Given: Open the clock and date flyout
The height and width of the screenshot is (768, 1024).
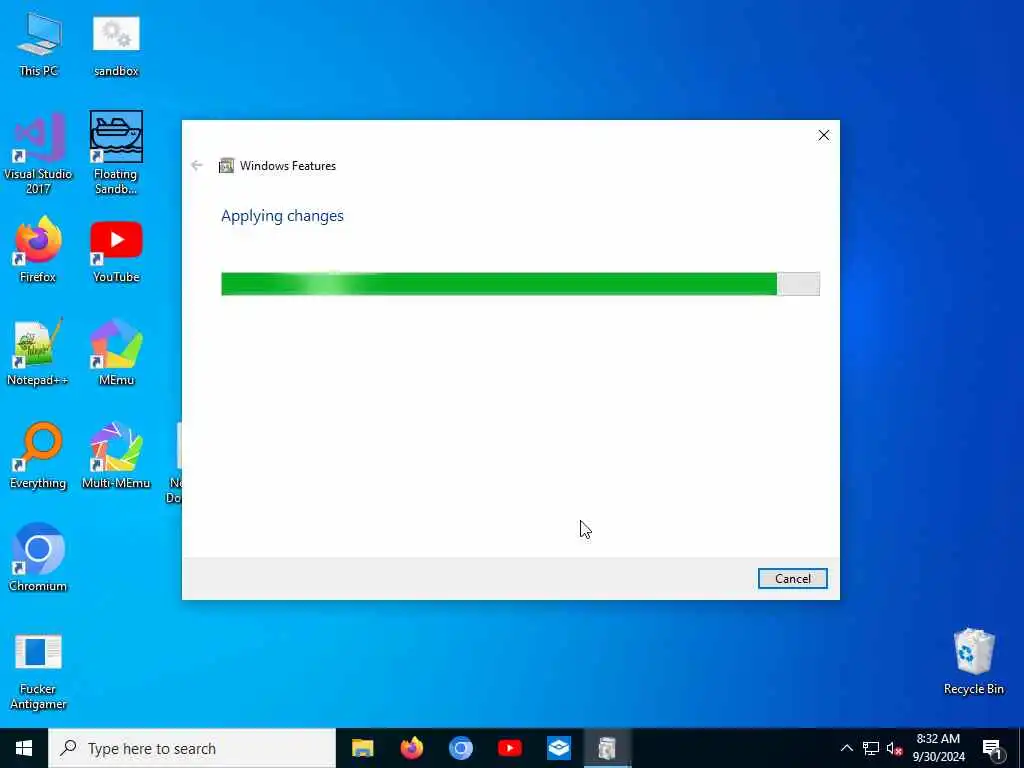Looking at the screenshot, I should click(938, 748).
